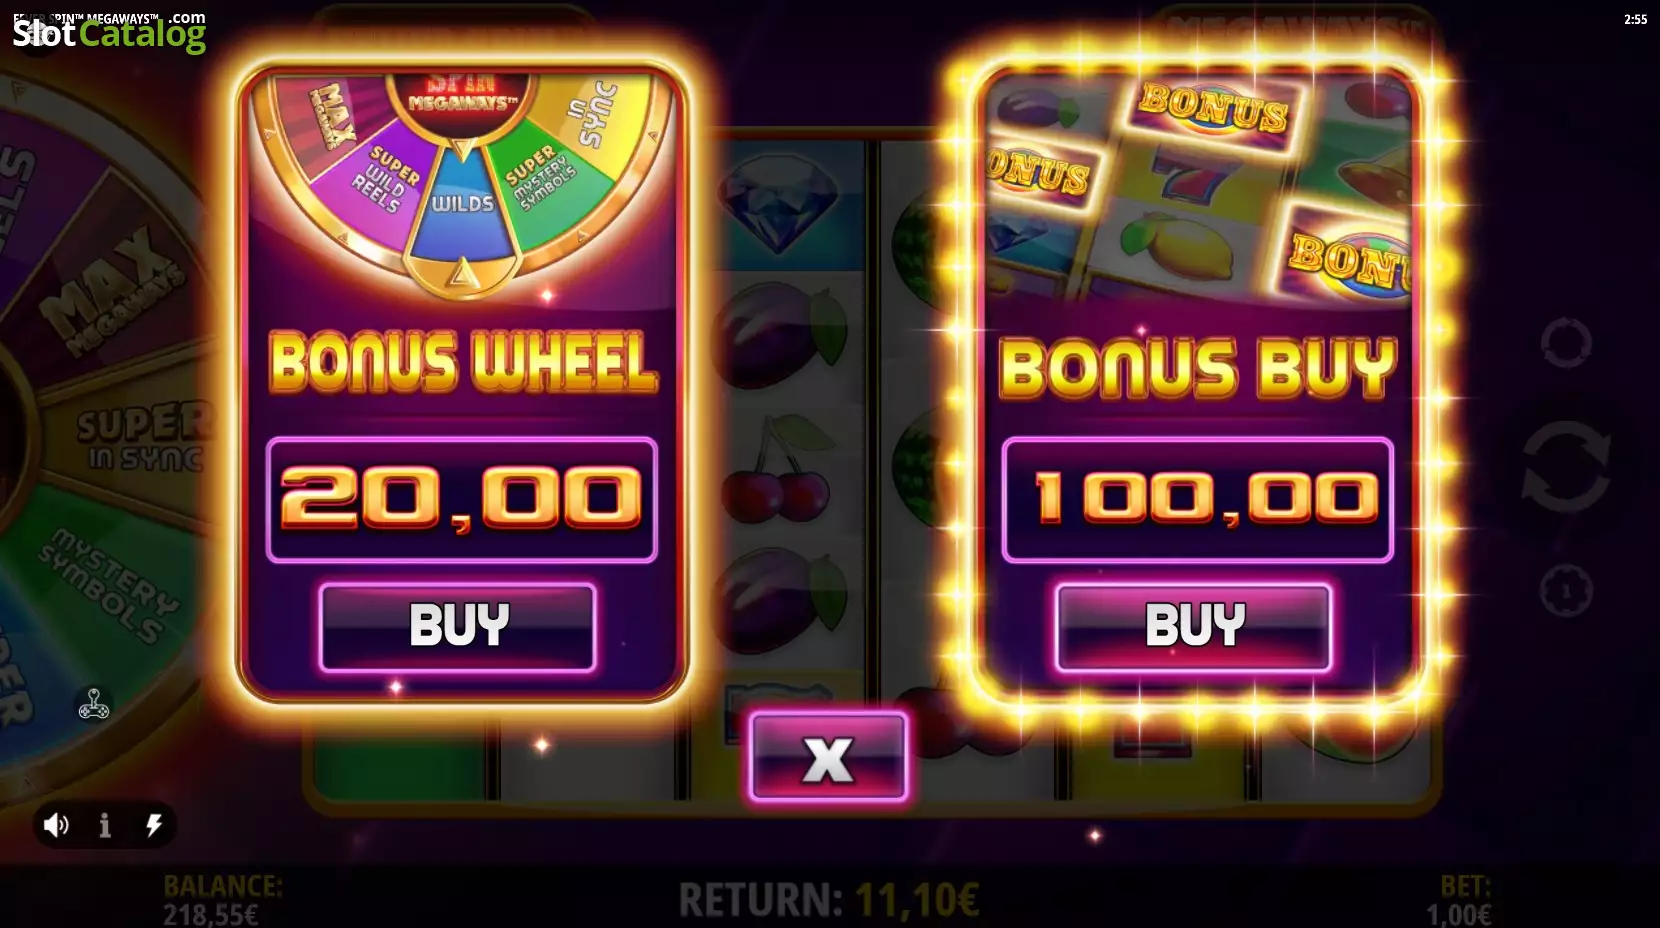Click the large spin arrows button
Image resolution: width=1660 pixels, height=928 pixels.
(1566, 467)
